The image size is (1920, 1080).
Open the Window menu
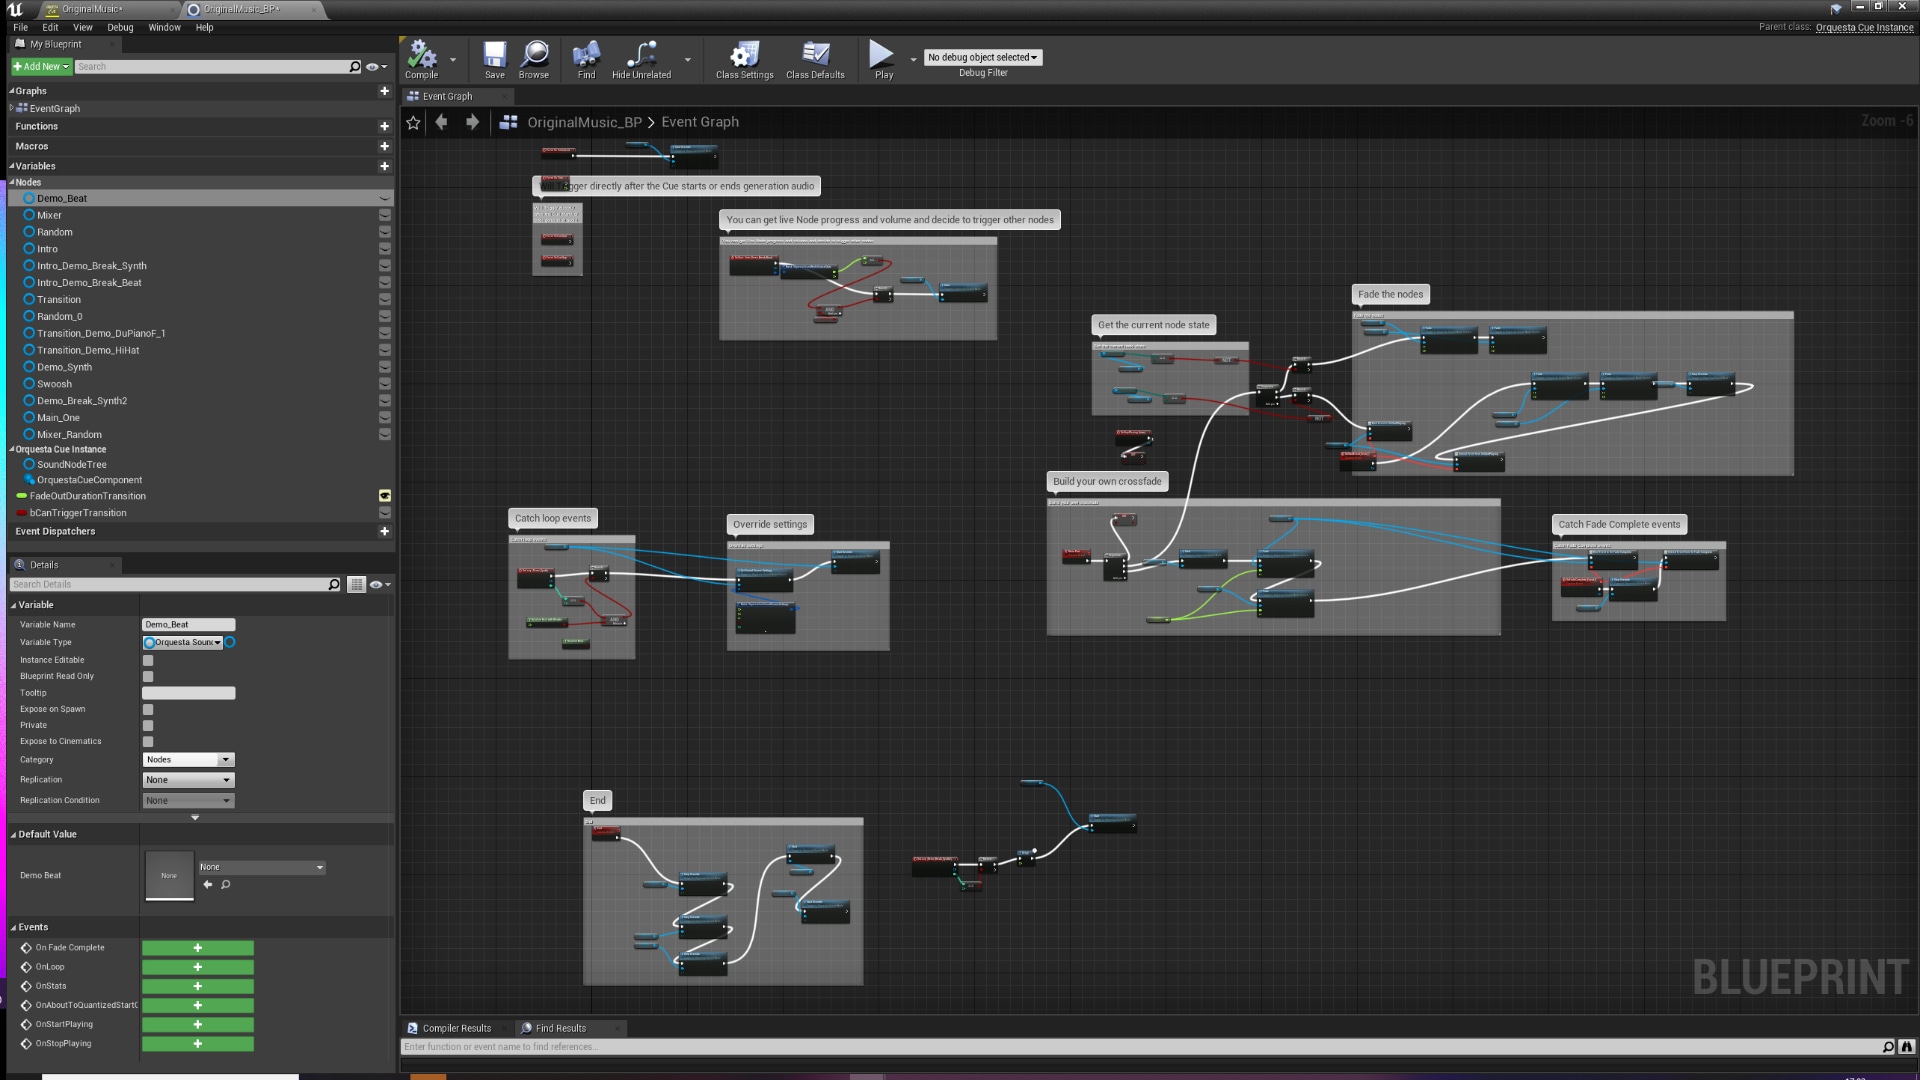pos(164,28)
